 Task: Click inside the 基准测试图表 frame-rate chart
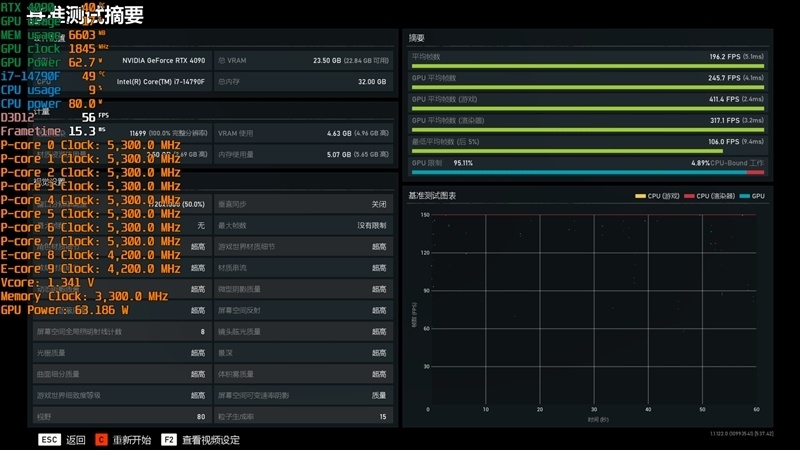[593, 310]
